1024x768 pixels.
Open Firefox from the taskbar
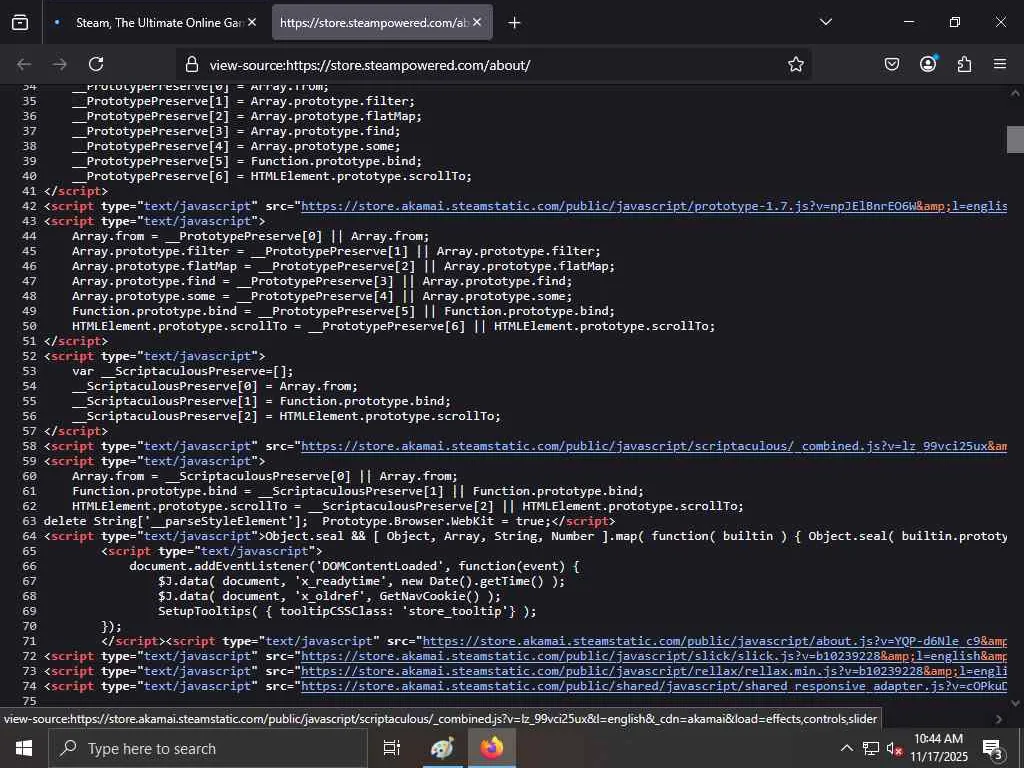pos(492,748)
